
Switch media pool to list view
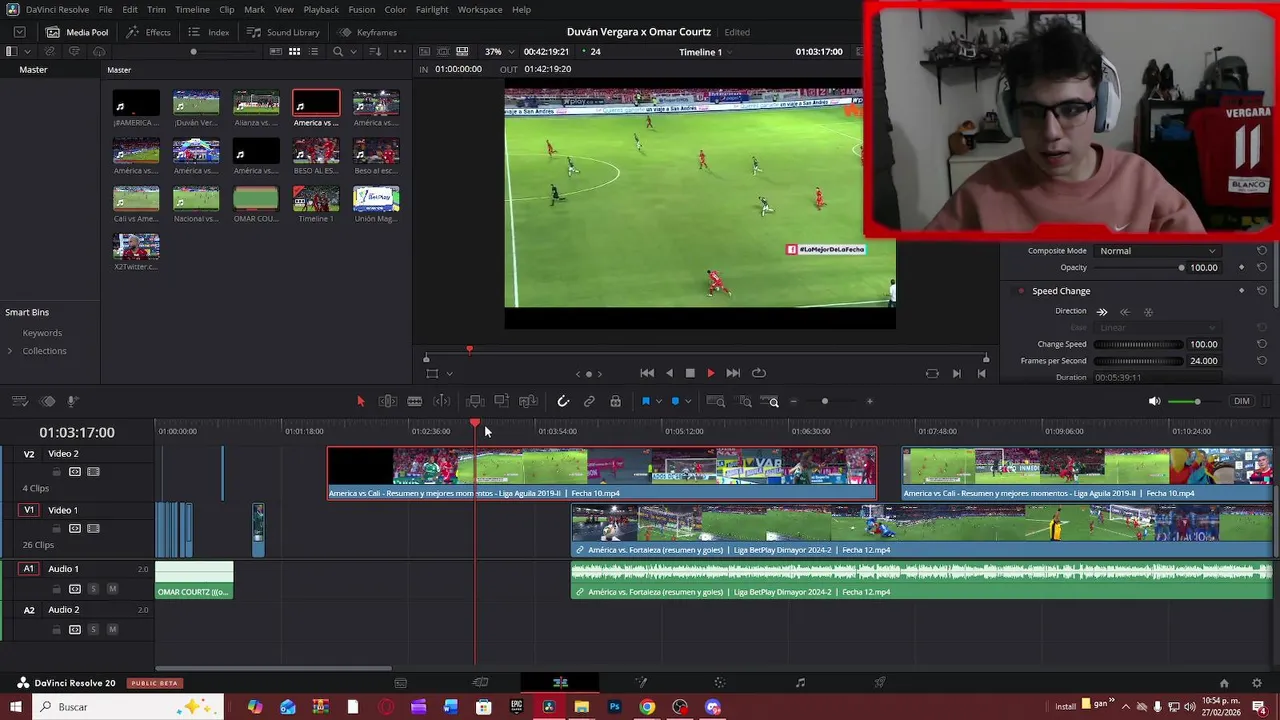tap(315, 51)
